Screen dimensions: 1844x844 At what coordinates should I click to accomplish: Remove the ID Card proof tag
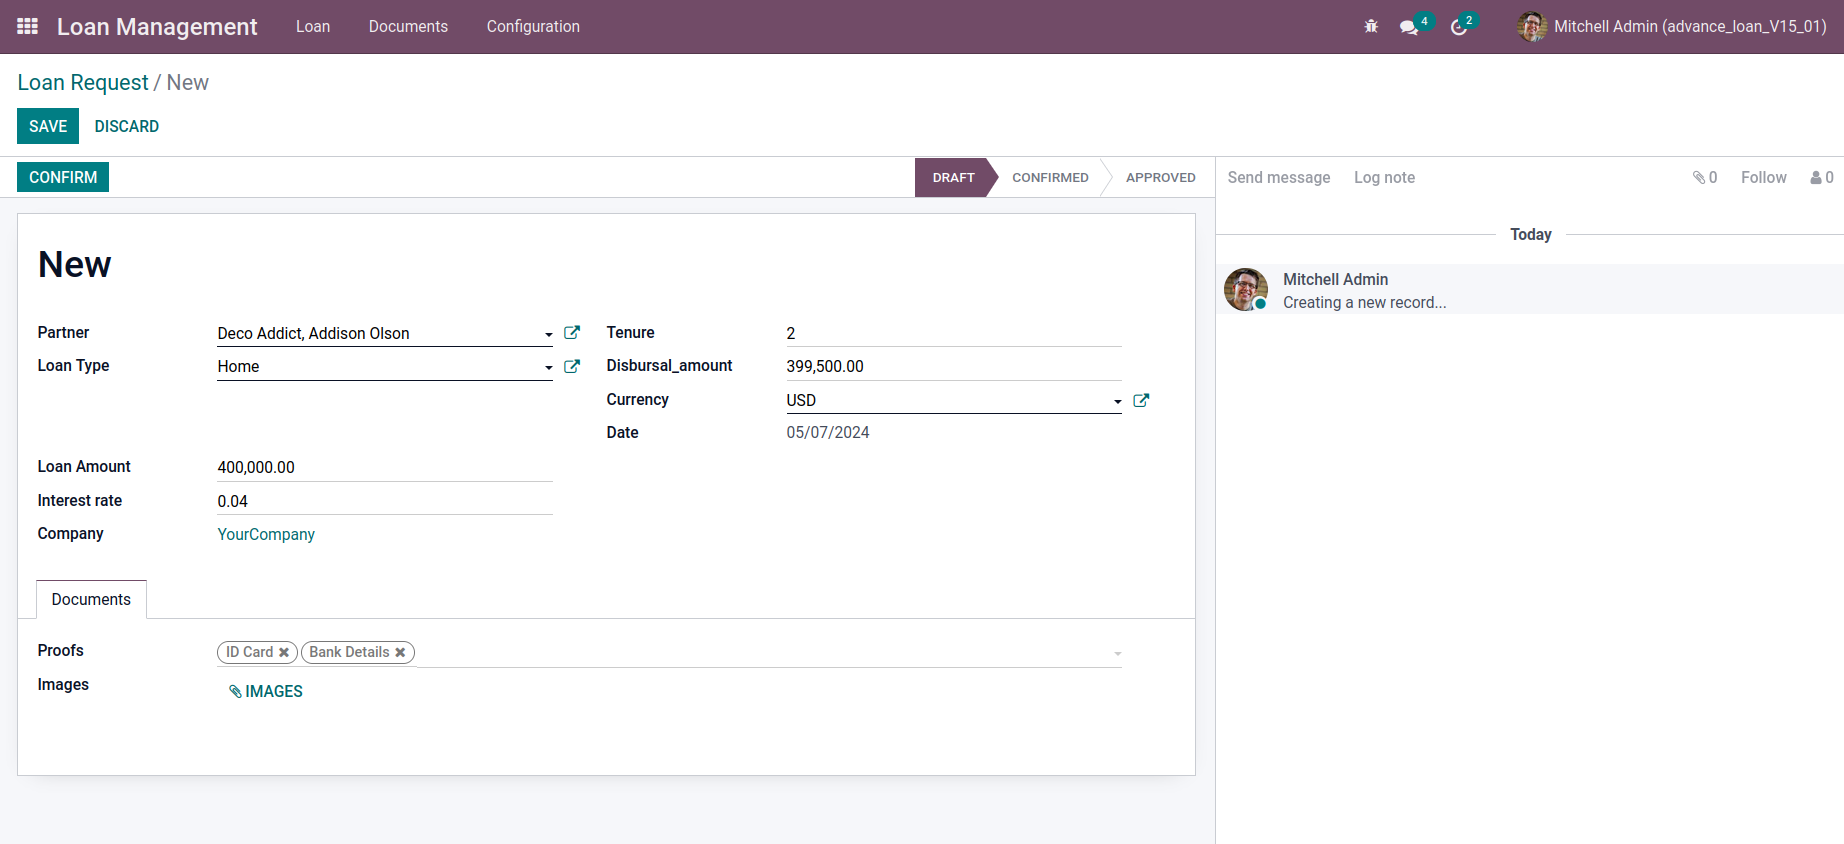(x=284, y=652)
